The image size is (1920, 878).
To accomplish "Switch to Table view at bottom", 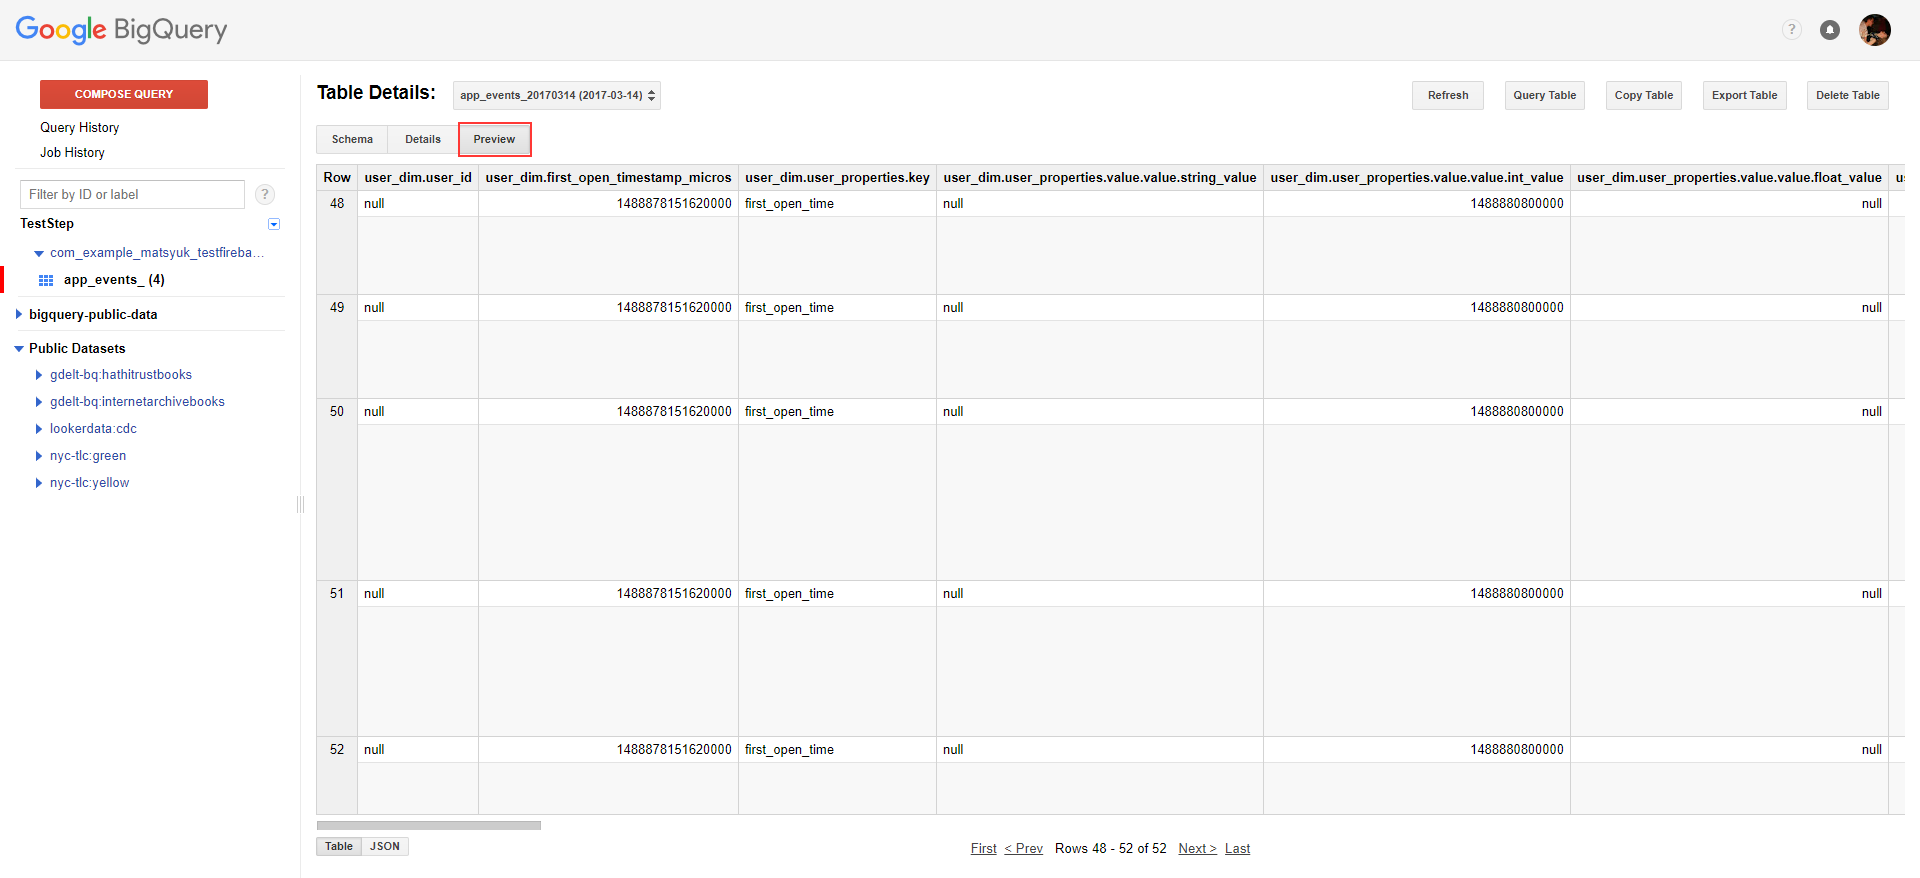I will click(x=339, y=846).
